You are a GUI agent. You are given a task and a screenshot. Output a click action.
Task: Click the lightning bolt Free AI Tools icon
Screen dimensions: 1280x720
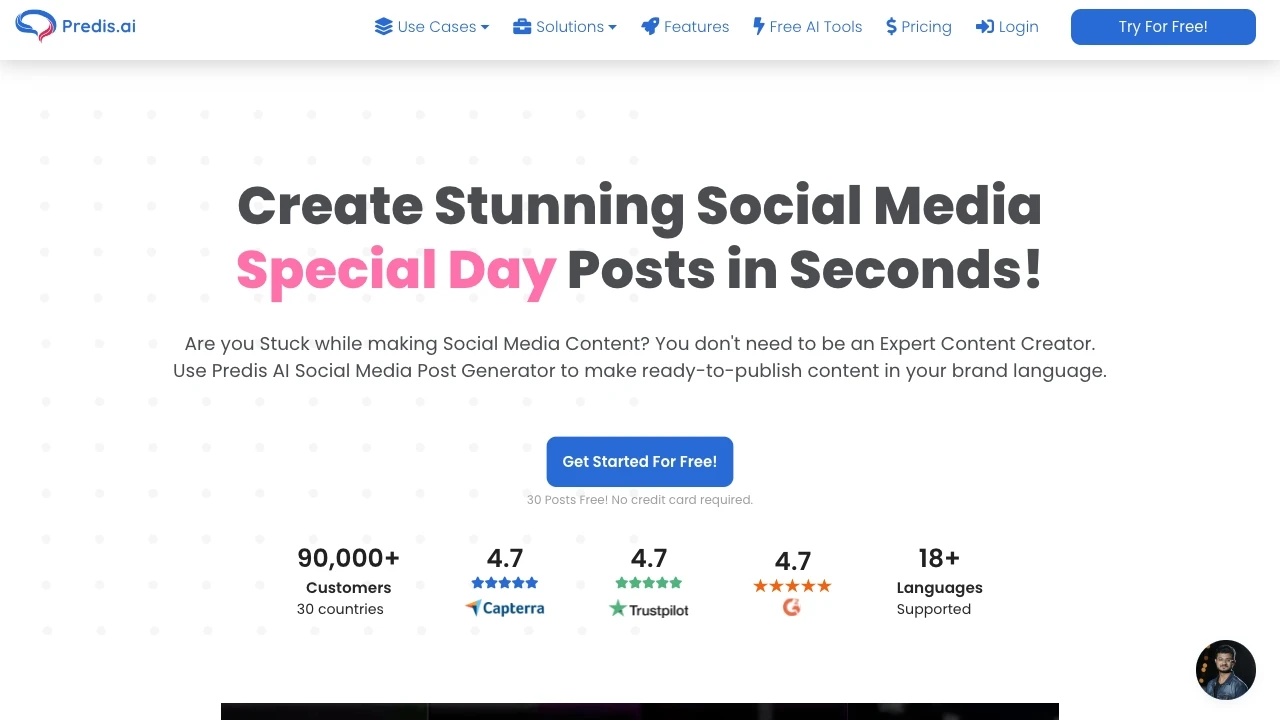[x=759, y=27]
